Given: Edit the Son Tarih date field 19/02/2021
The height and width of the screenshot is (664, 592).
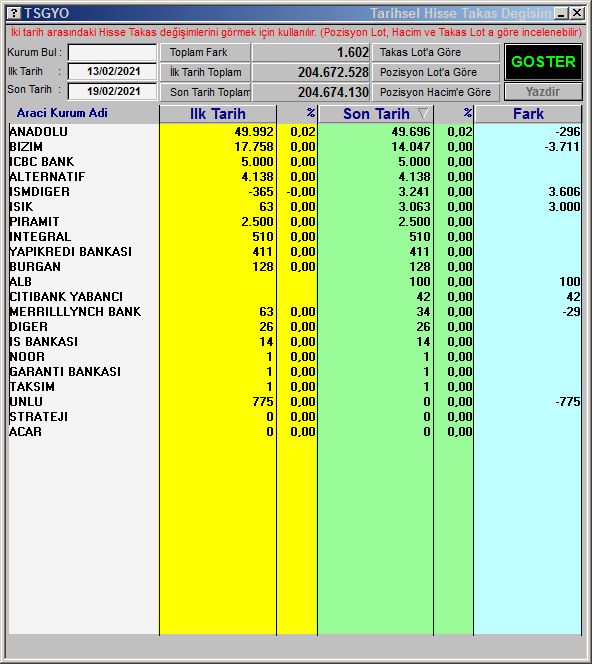Looking at the screenshot, I should point(112,91).
